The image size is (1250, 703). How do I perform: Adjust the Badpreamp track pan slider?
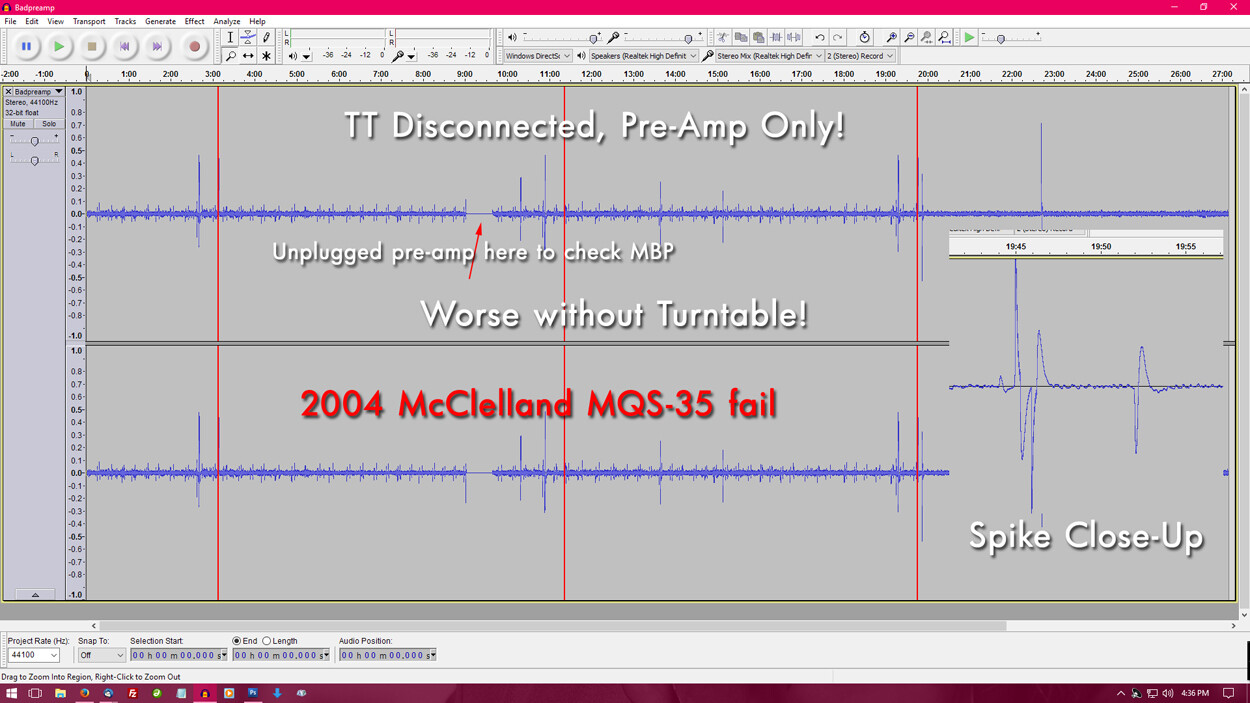(34, 160)
